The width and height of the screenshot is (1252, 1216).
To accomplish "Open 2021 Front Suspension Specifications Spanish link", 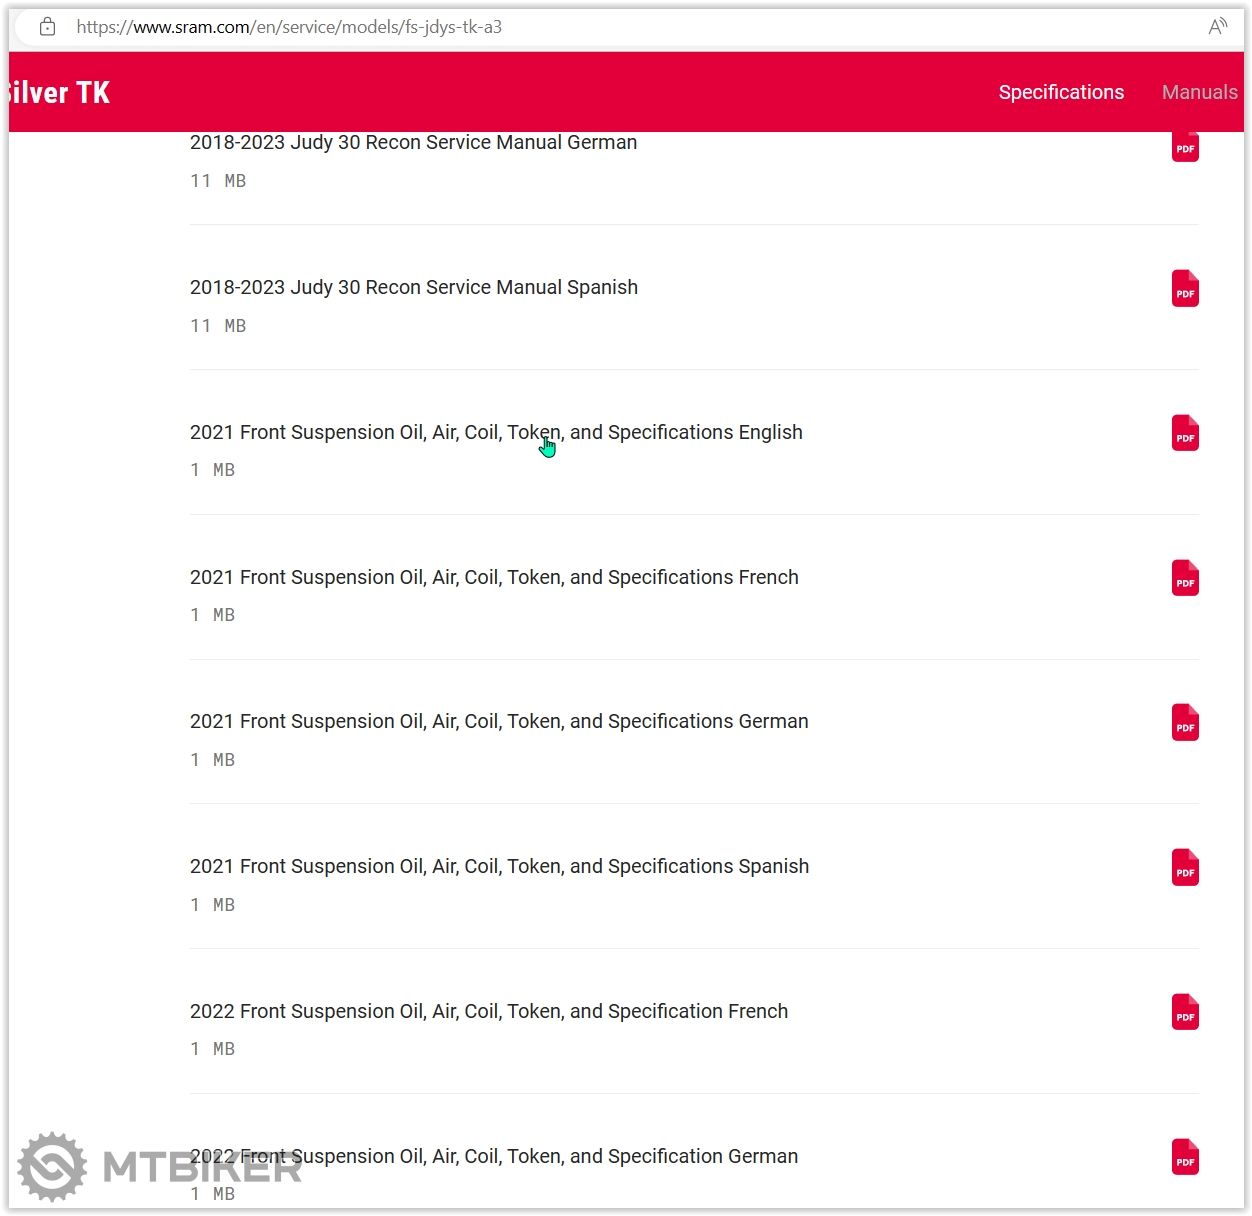I will point(499,866).
